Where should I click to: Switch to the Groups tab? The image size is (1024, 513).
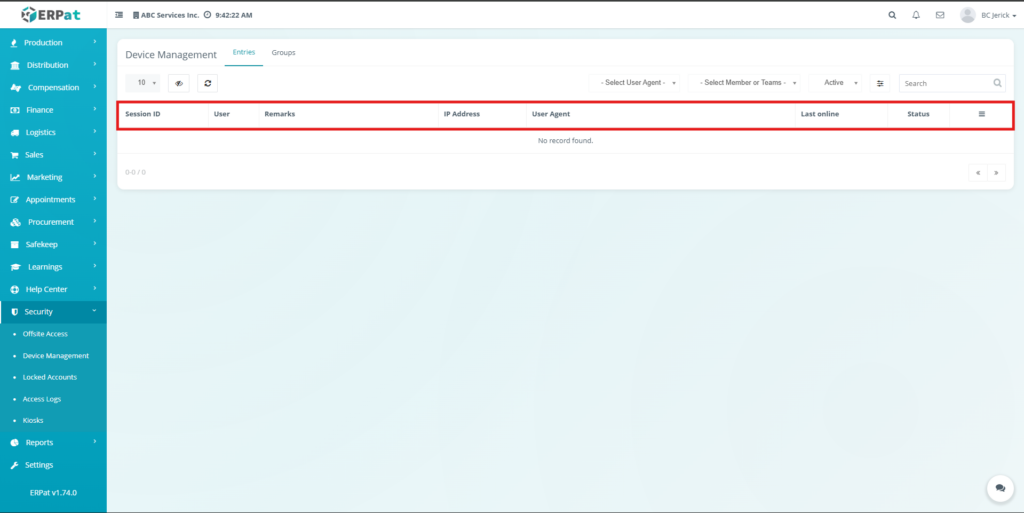[283, 52]
